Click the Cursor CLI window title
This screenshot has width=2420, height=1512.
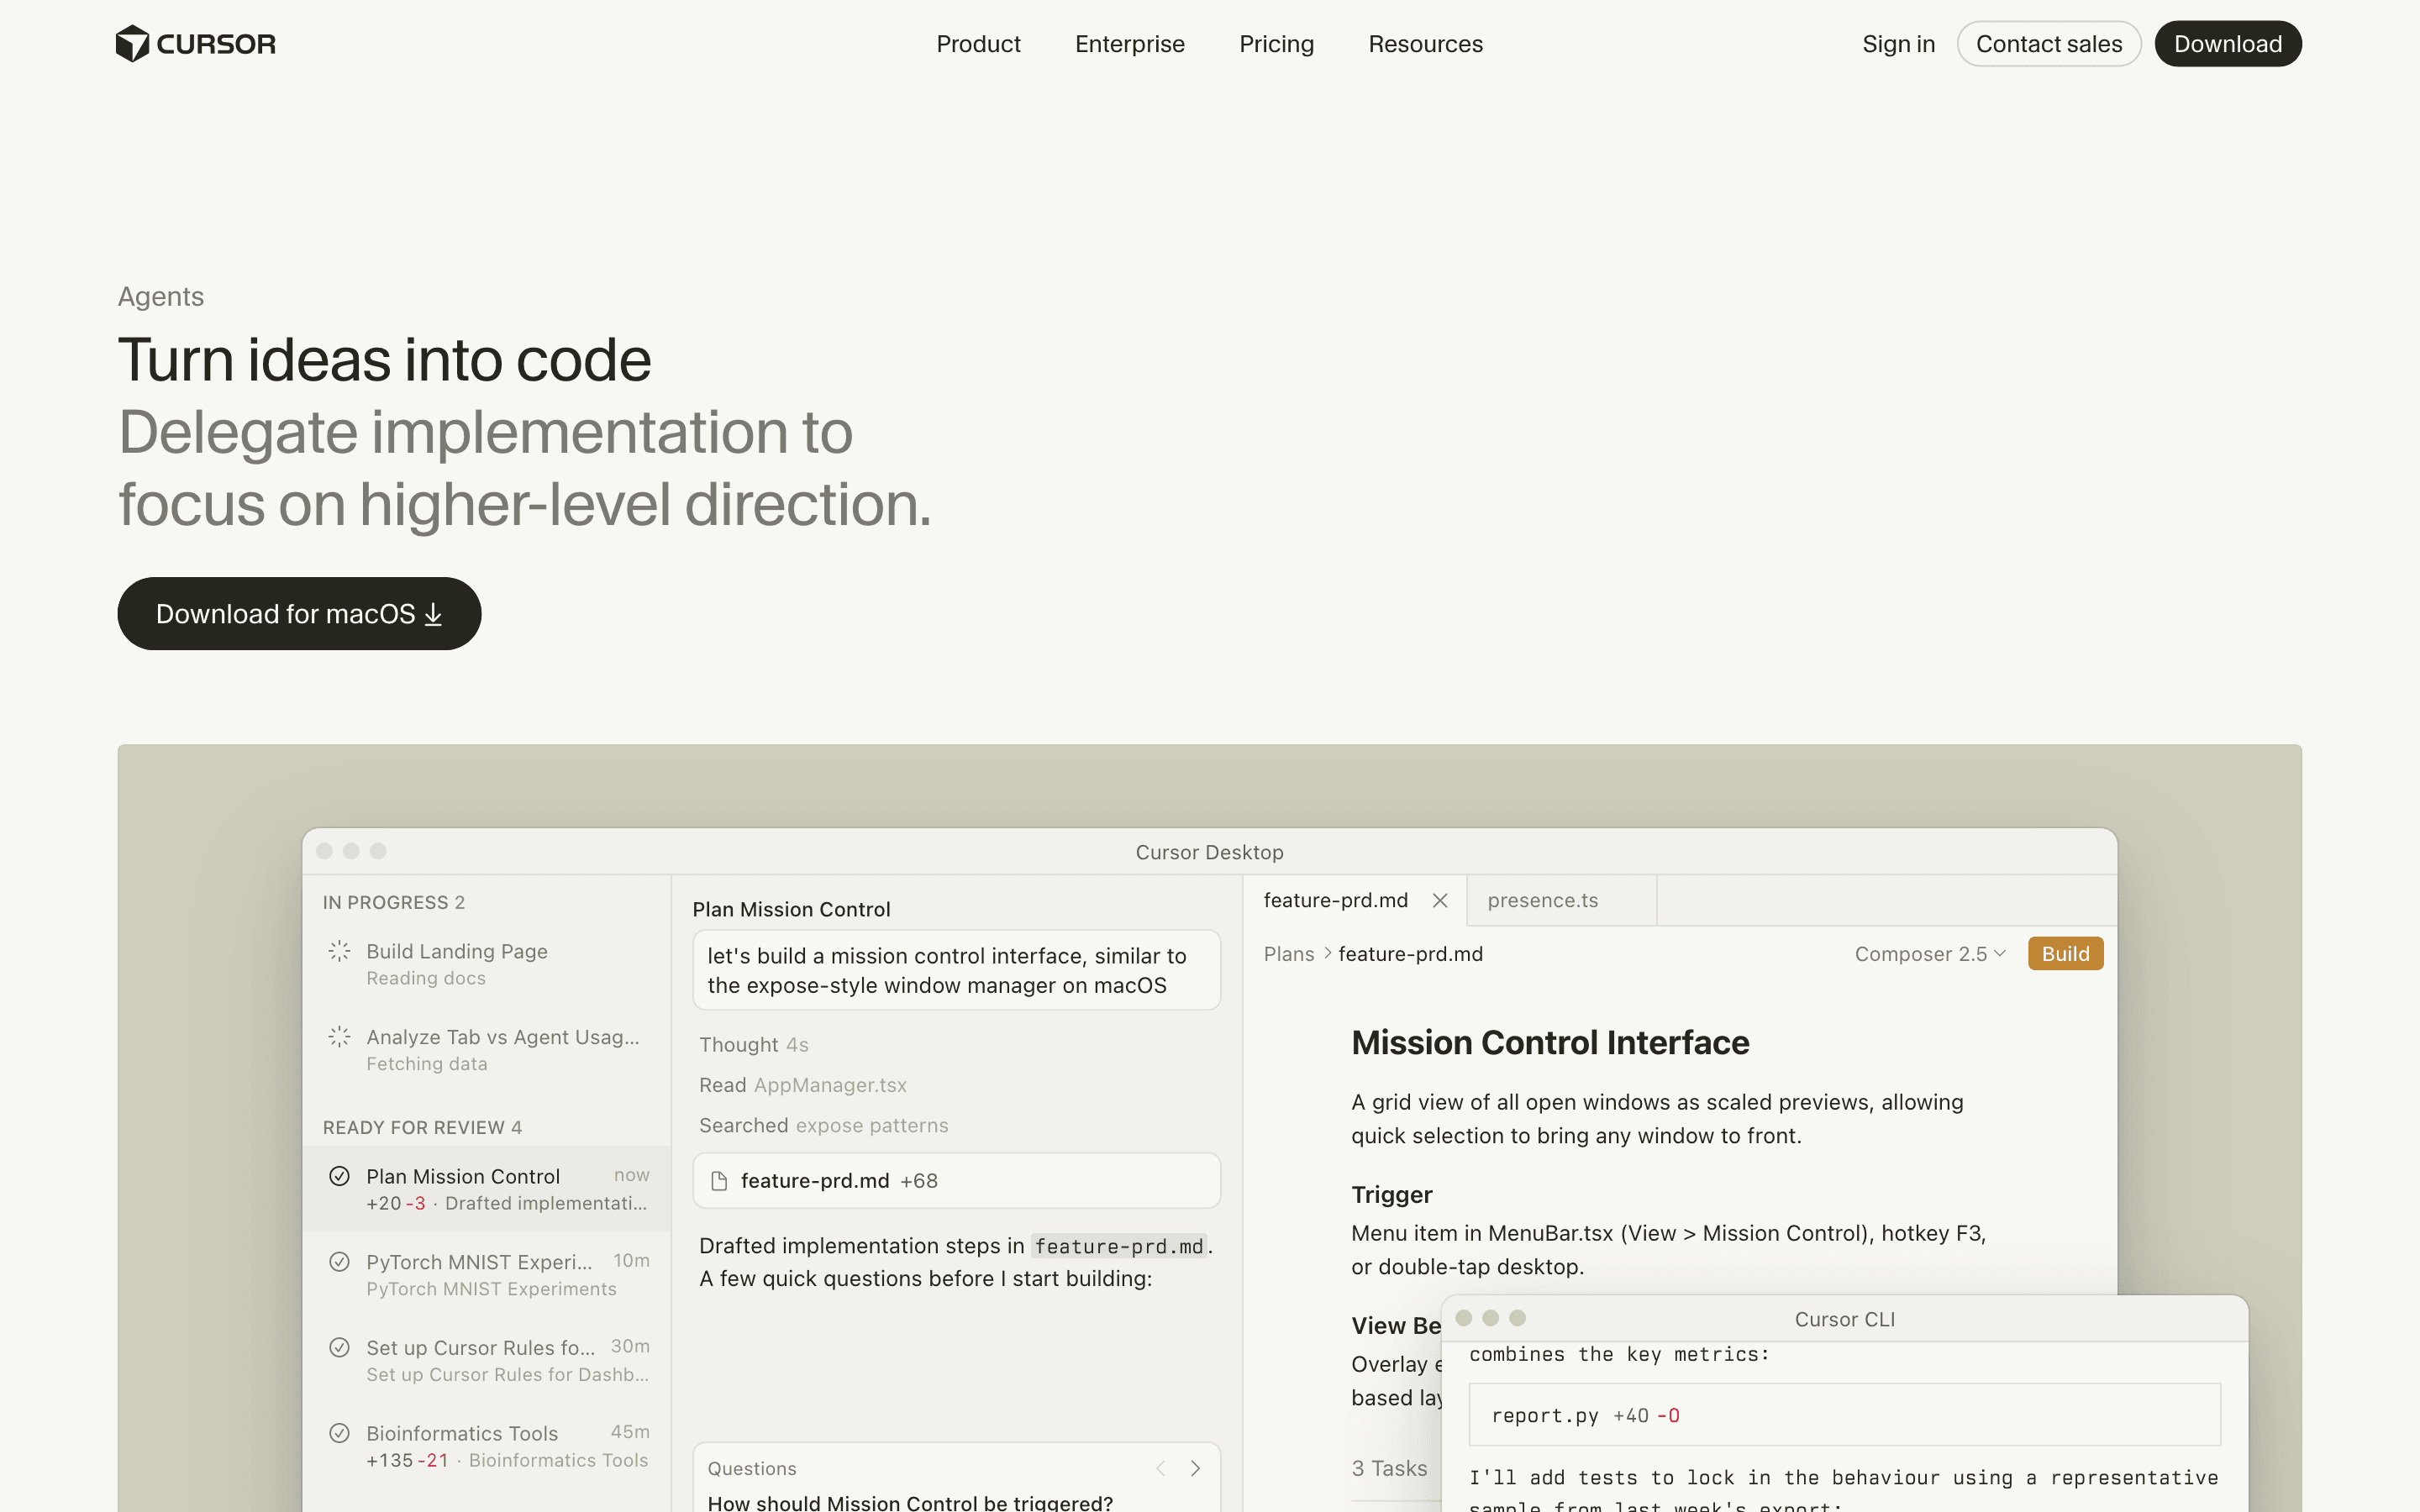(x=1844, y=1319)
